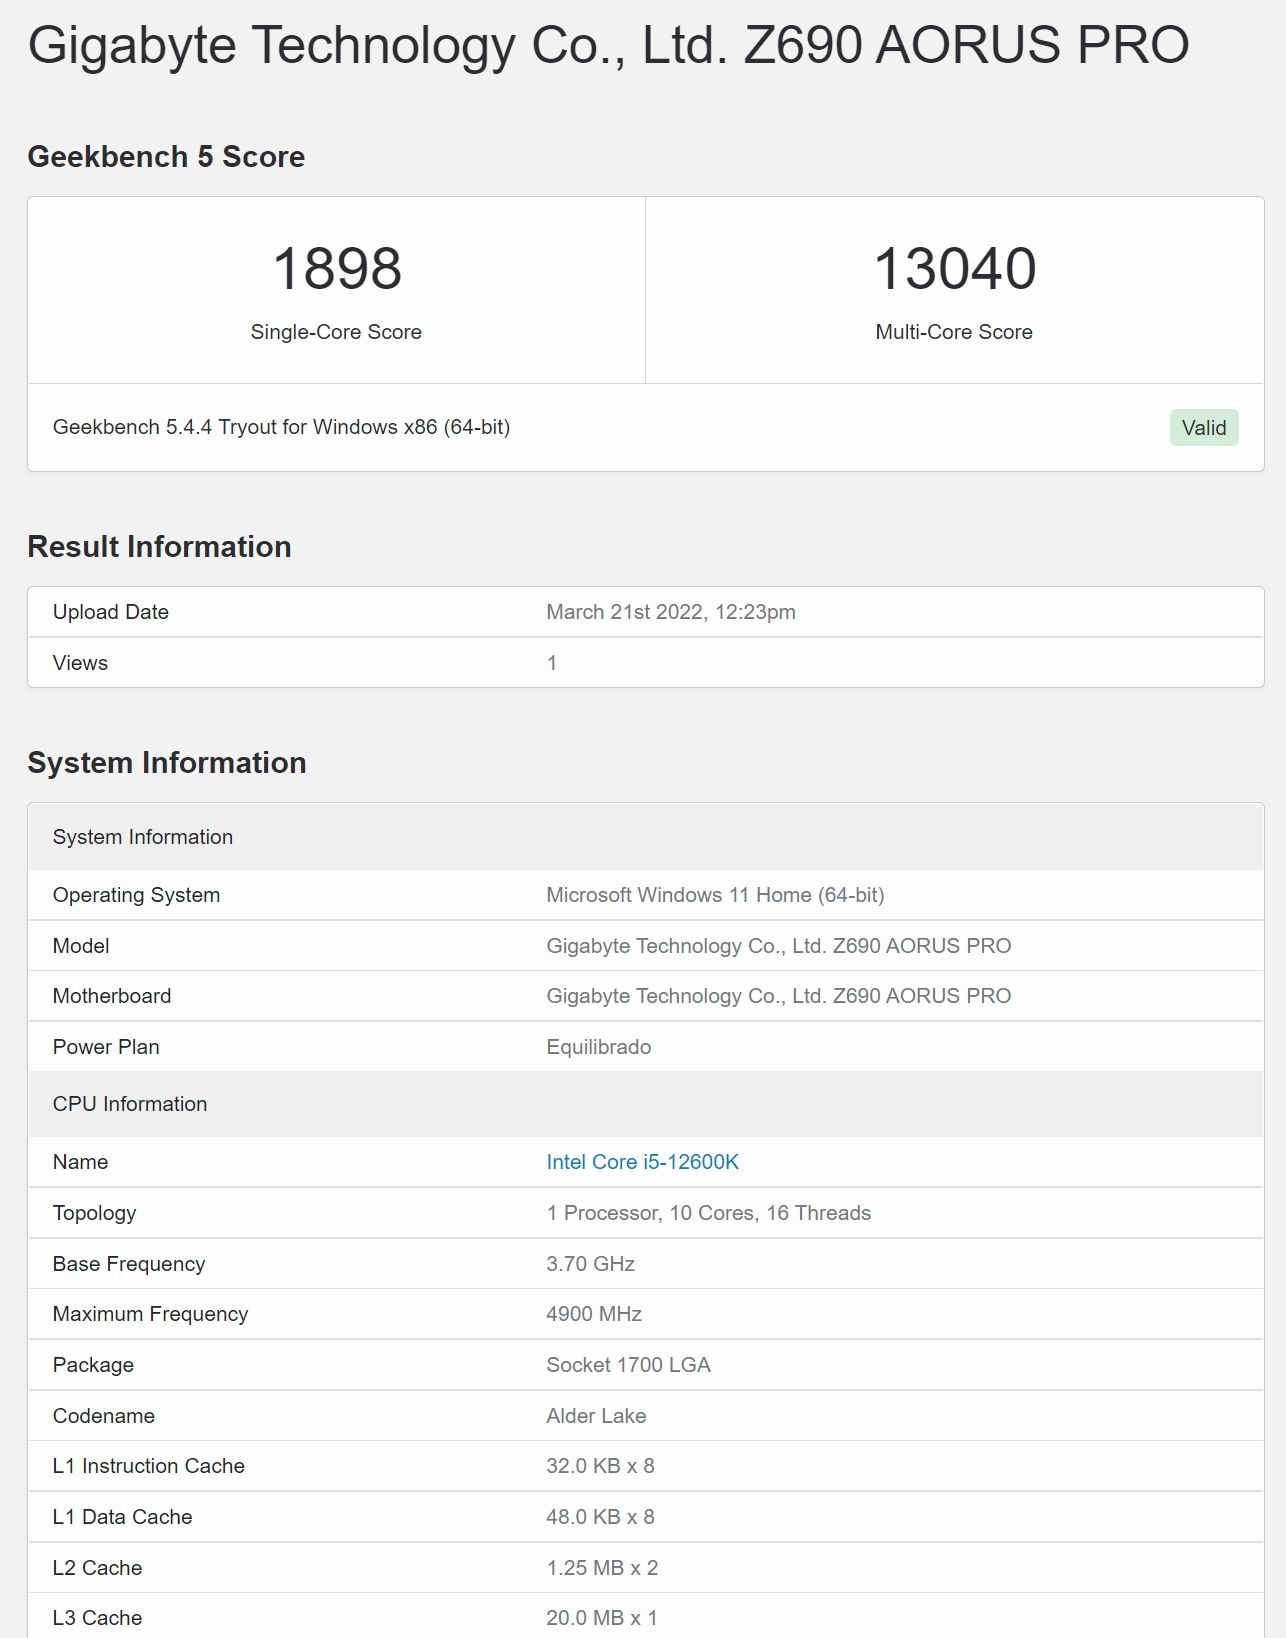Select the upload date March 21st 2022
The image size is (1286, 1638).
pos(671,612)
